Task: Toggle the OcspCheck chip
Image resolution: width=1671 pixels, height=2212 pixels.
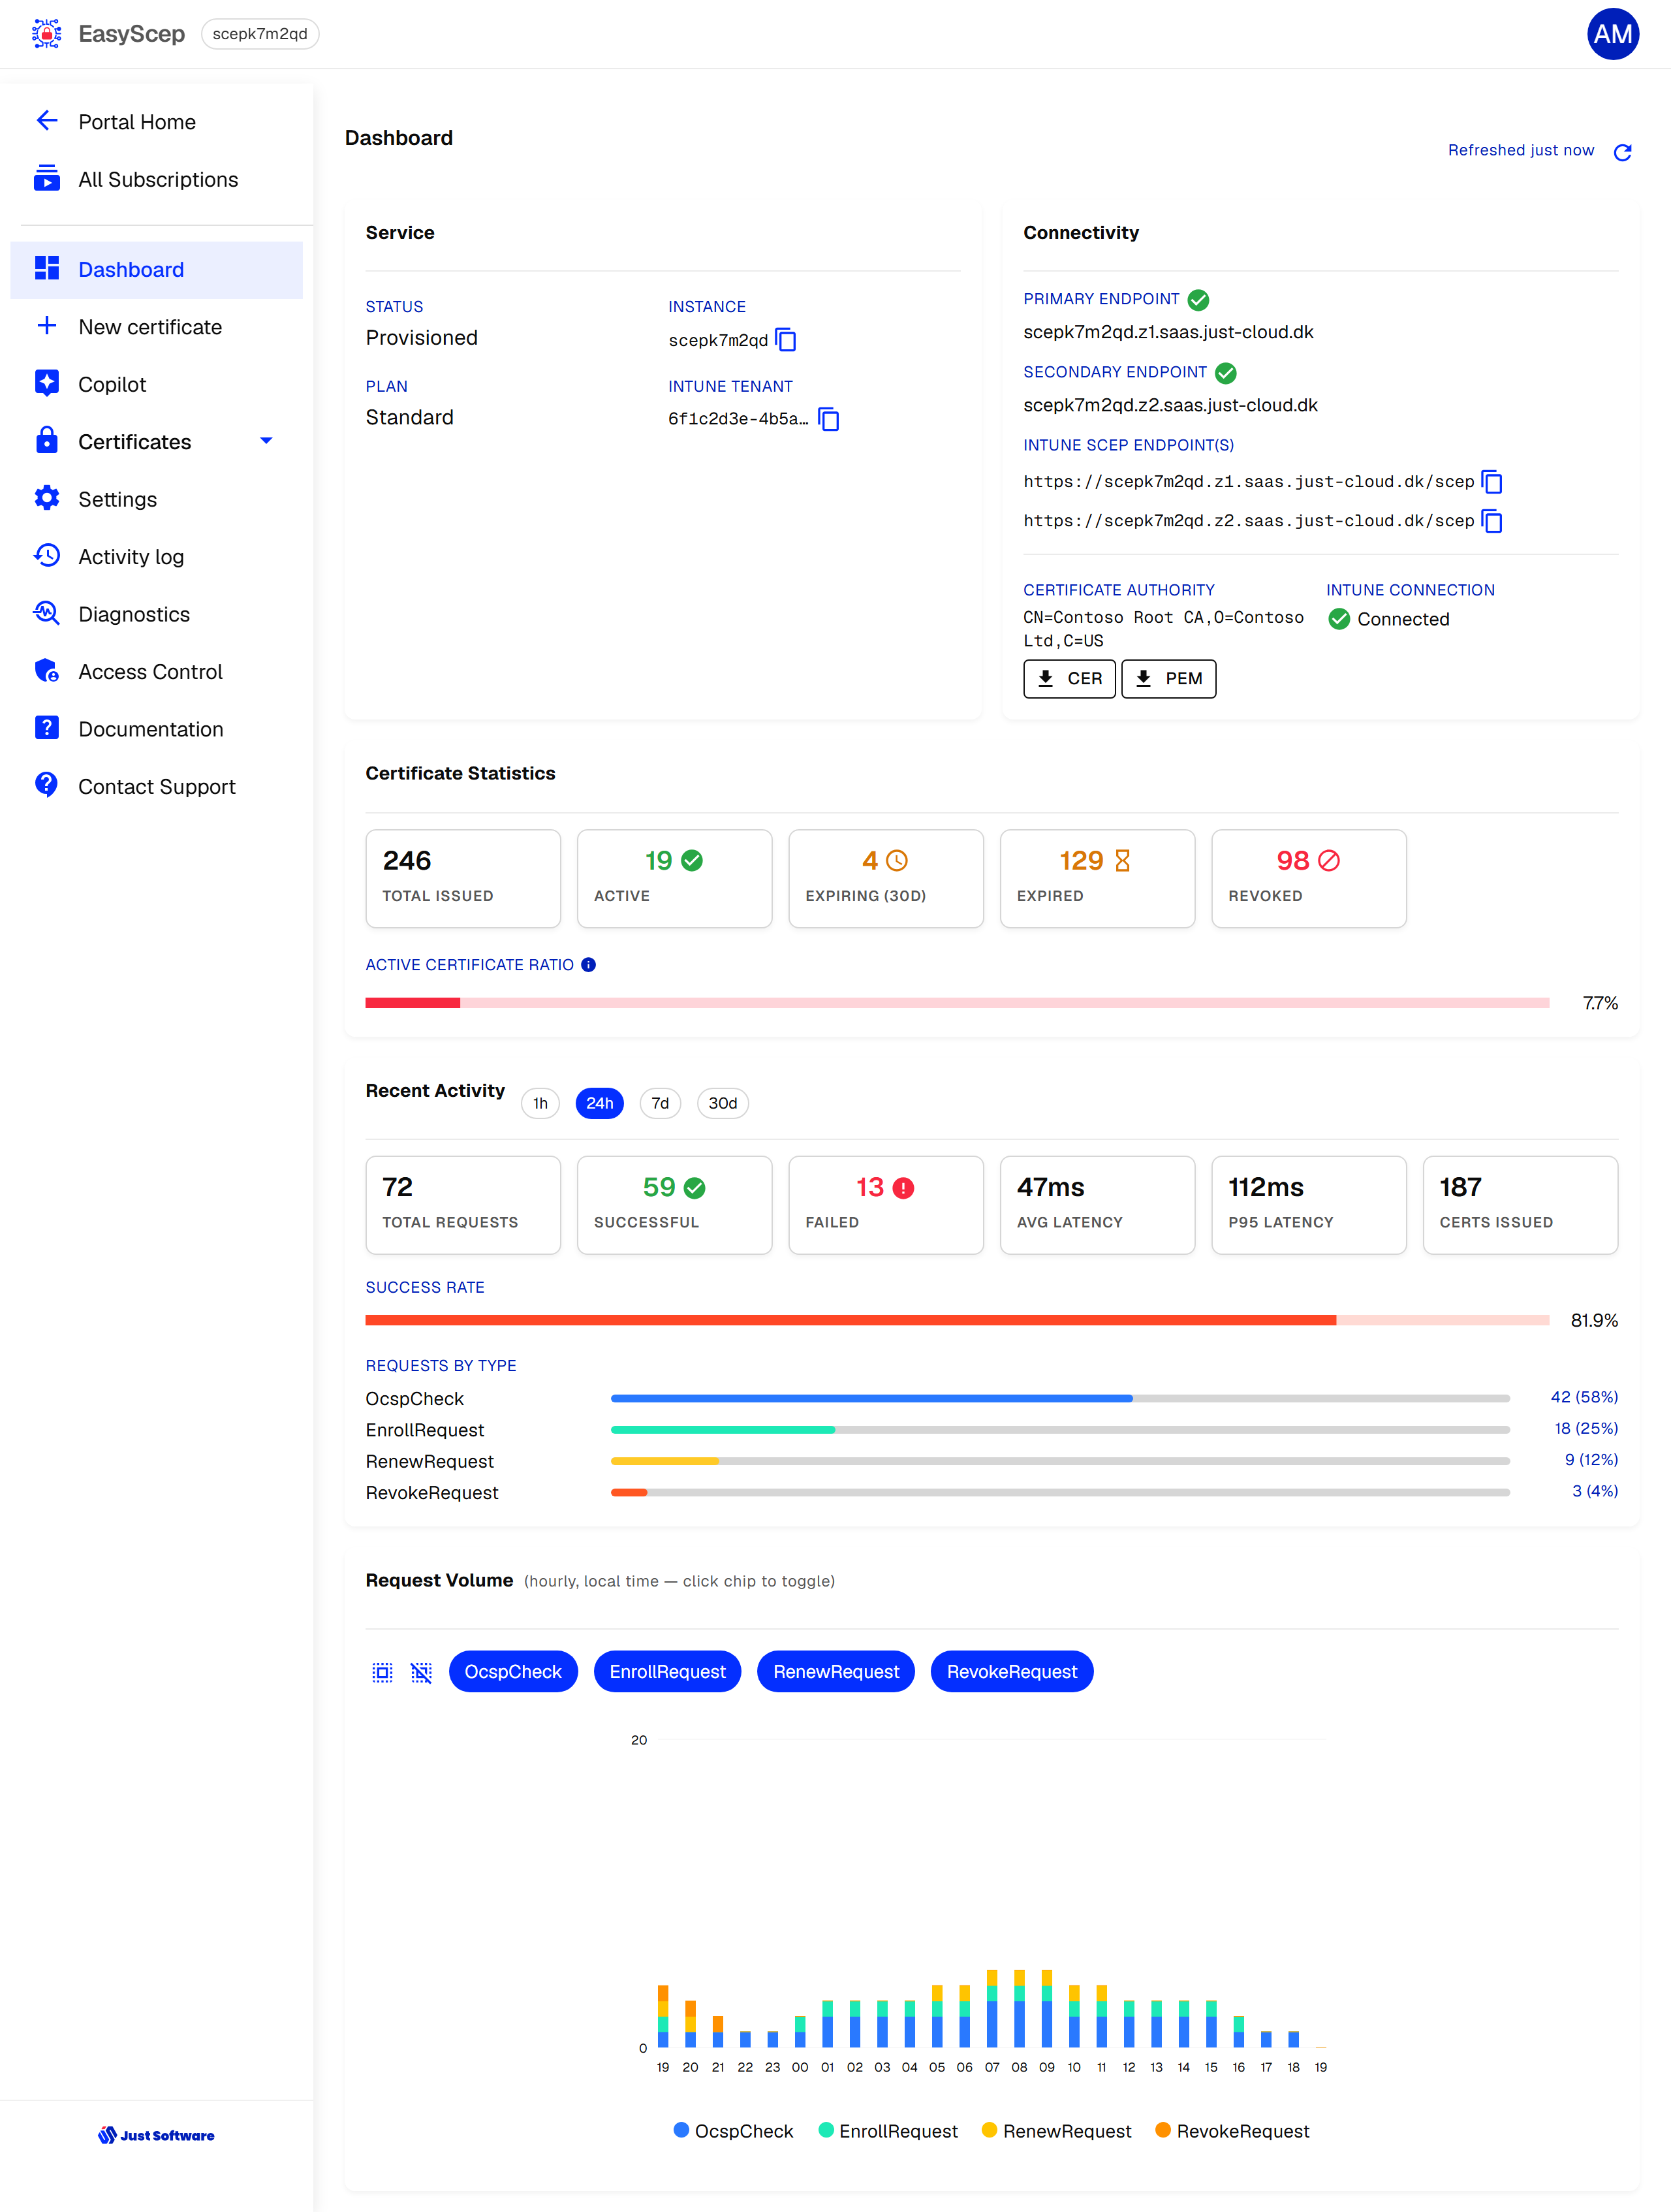Action: coord(513,1672)
